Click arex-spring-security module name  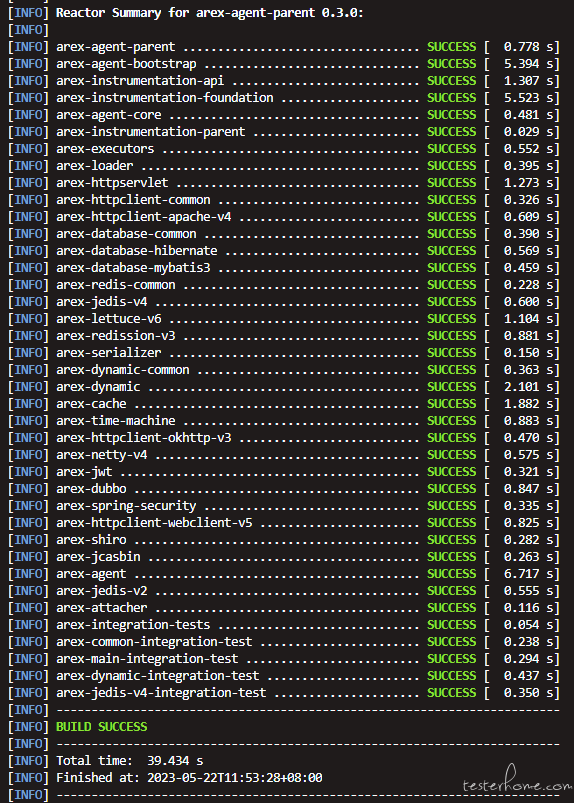tap(126, 505)
